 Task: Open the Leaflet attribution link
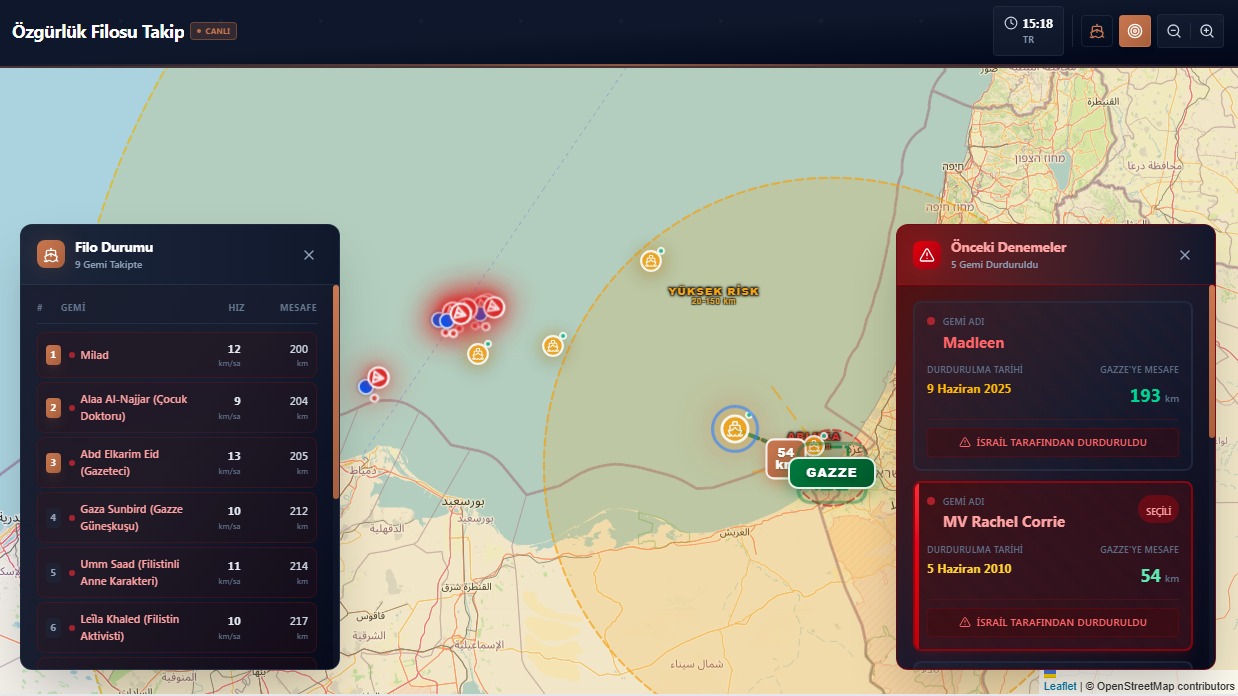pyautogui.click(x=1060, y=686)
